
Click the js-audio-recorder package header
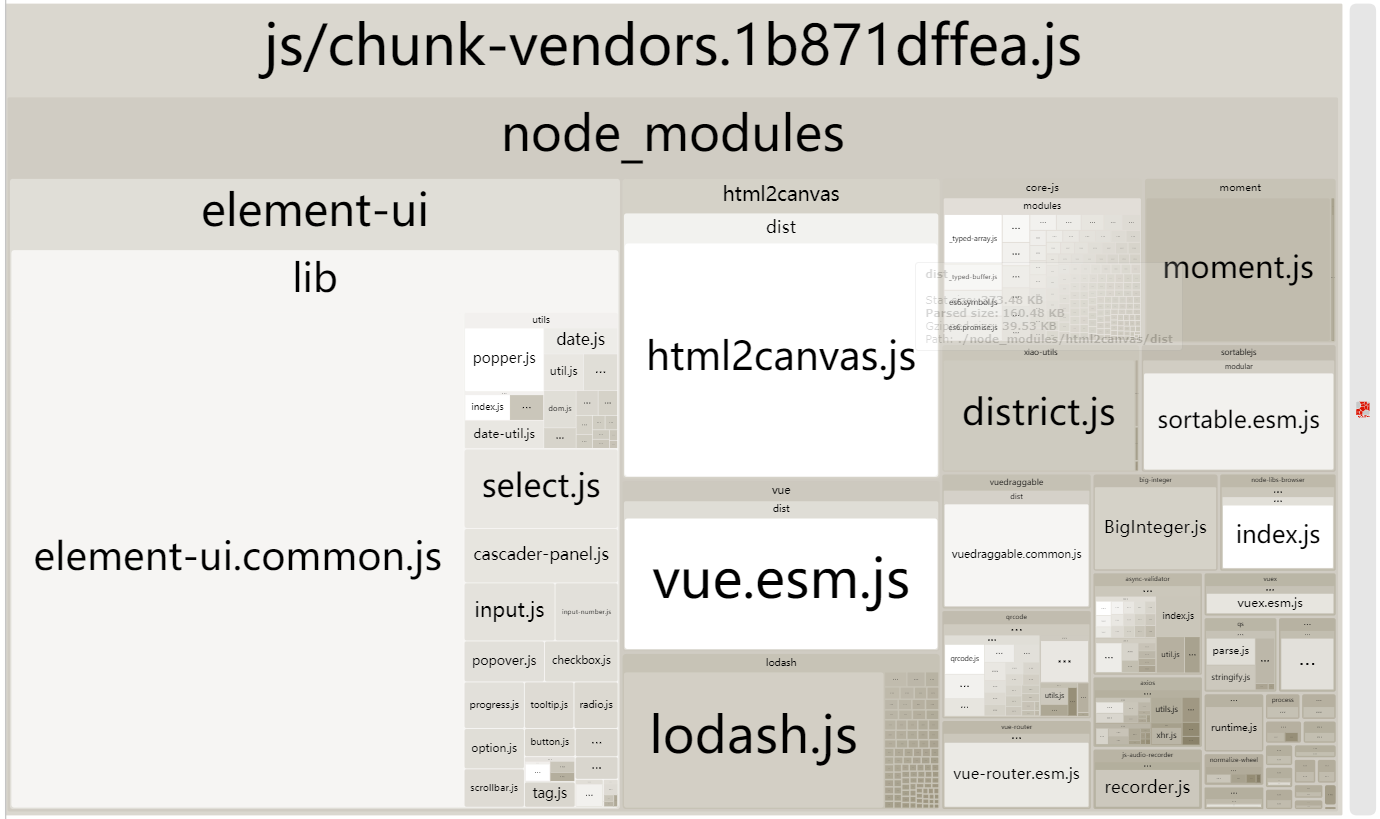(1147, 755)
